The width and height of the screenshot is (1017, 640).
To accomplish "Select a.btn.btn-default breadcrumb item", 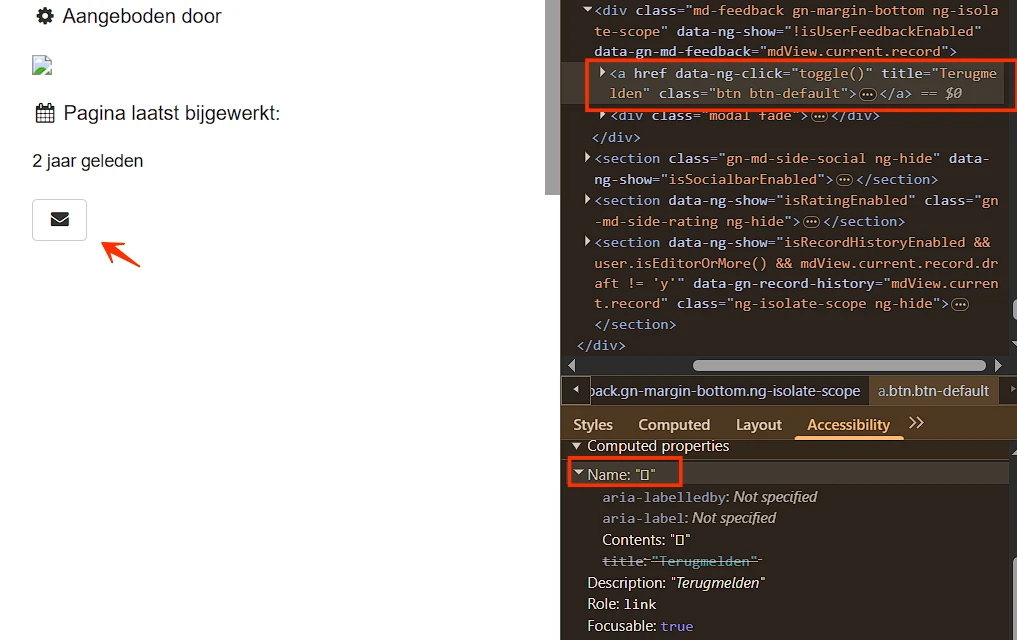I will [933, 391].
